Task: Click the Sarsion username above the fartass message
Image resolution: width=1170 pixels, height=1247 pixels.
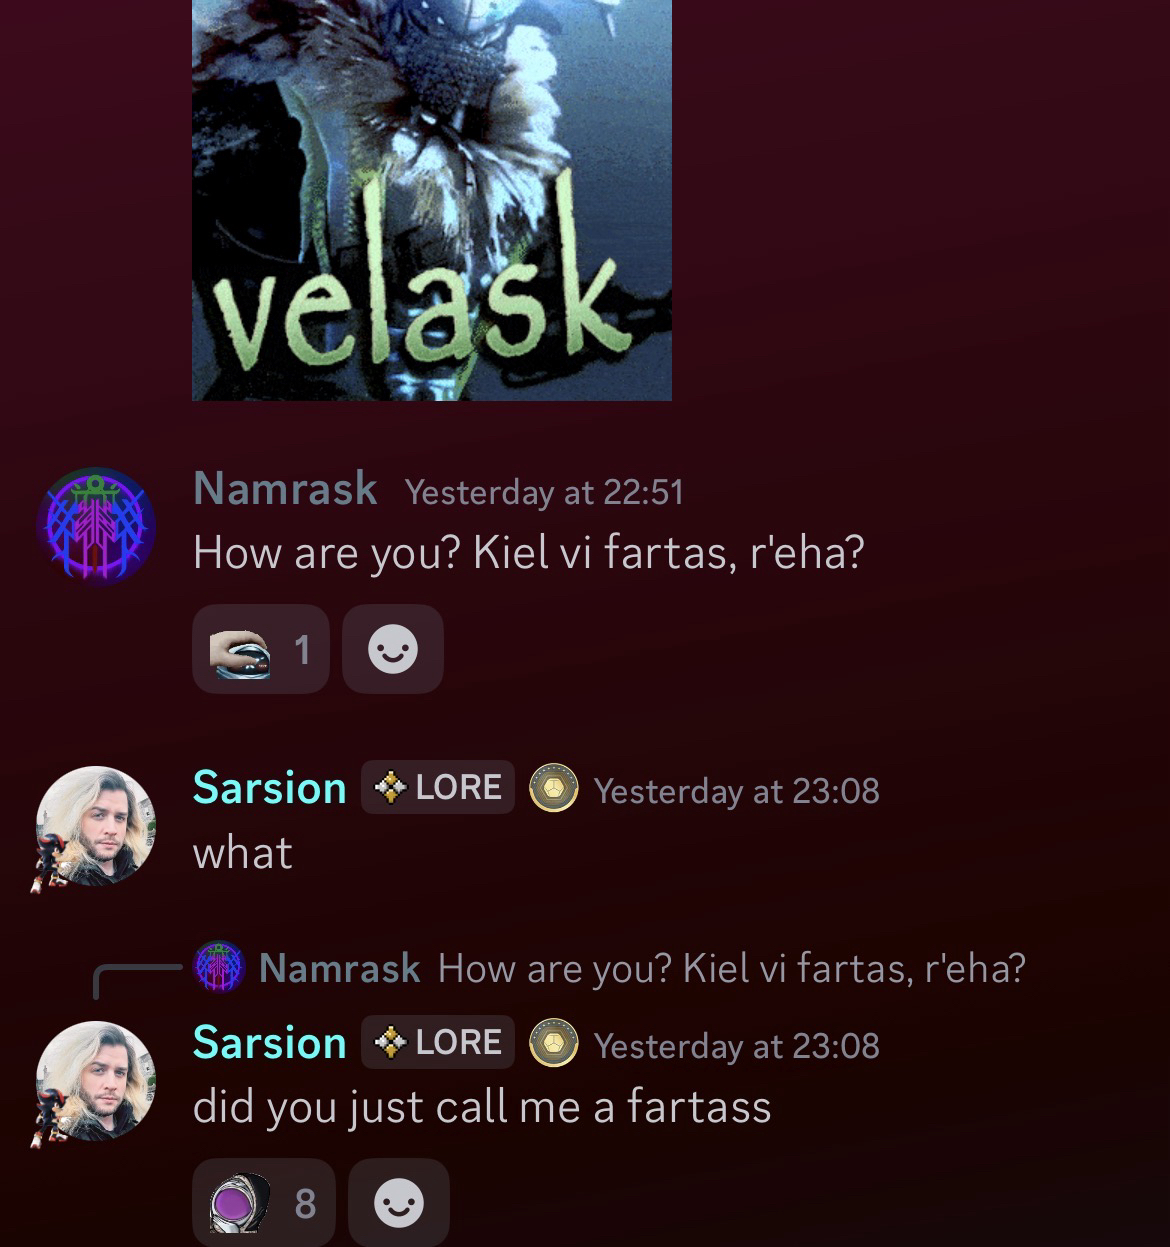Action: pyautogui.click(x=269, y=1043)
